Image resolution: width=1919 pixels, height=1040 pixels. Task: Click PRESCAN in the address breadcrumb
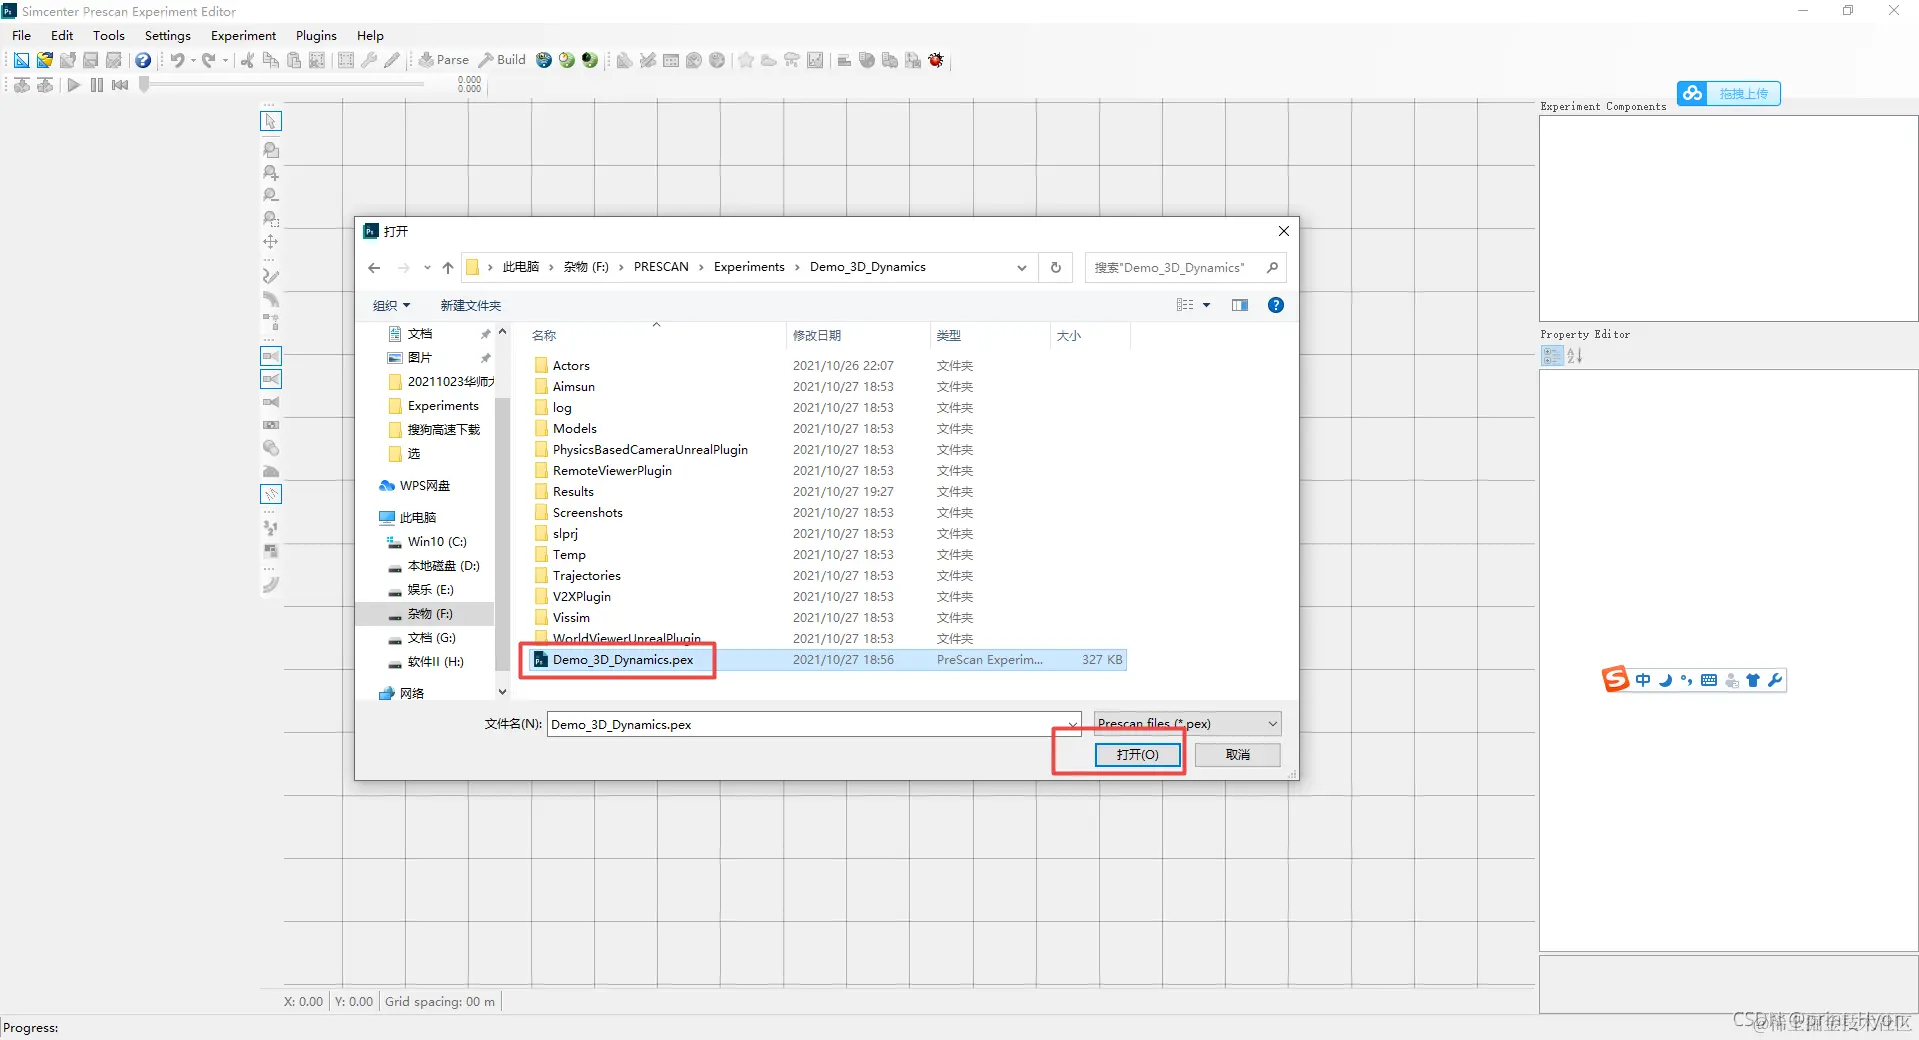(661, 267)
